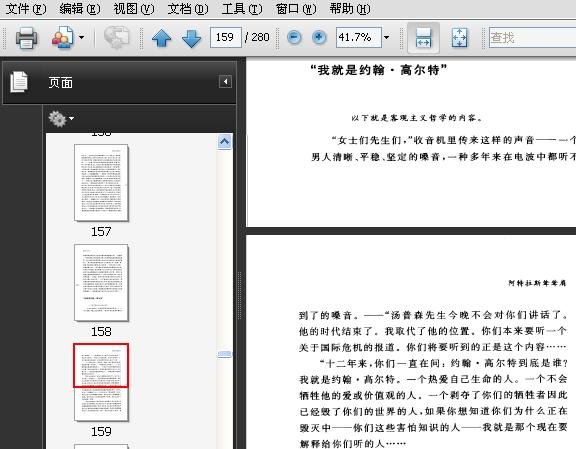This screenshot has height=449, width=576.
Task: Click the total pages text / 280
Action: point(257,37)
